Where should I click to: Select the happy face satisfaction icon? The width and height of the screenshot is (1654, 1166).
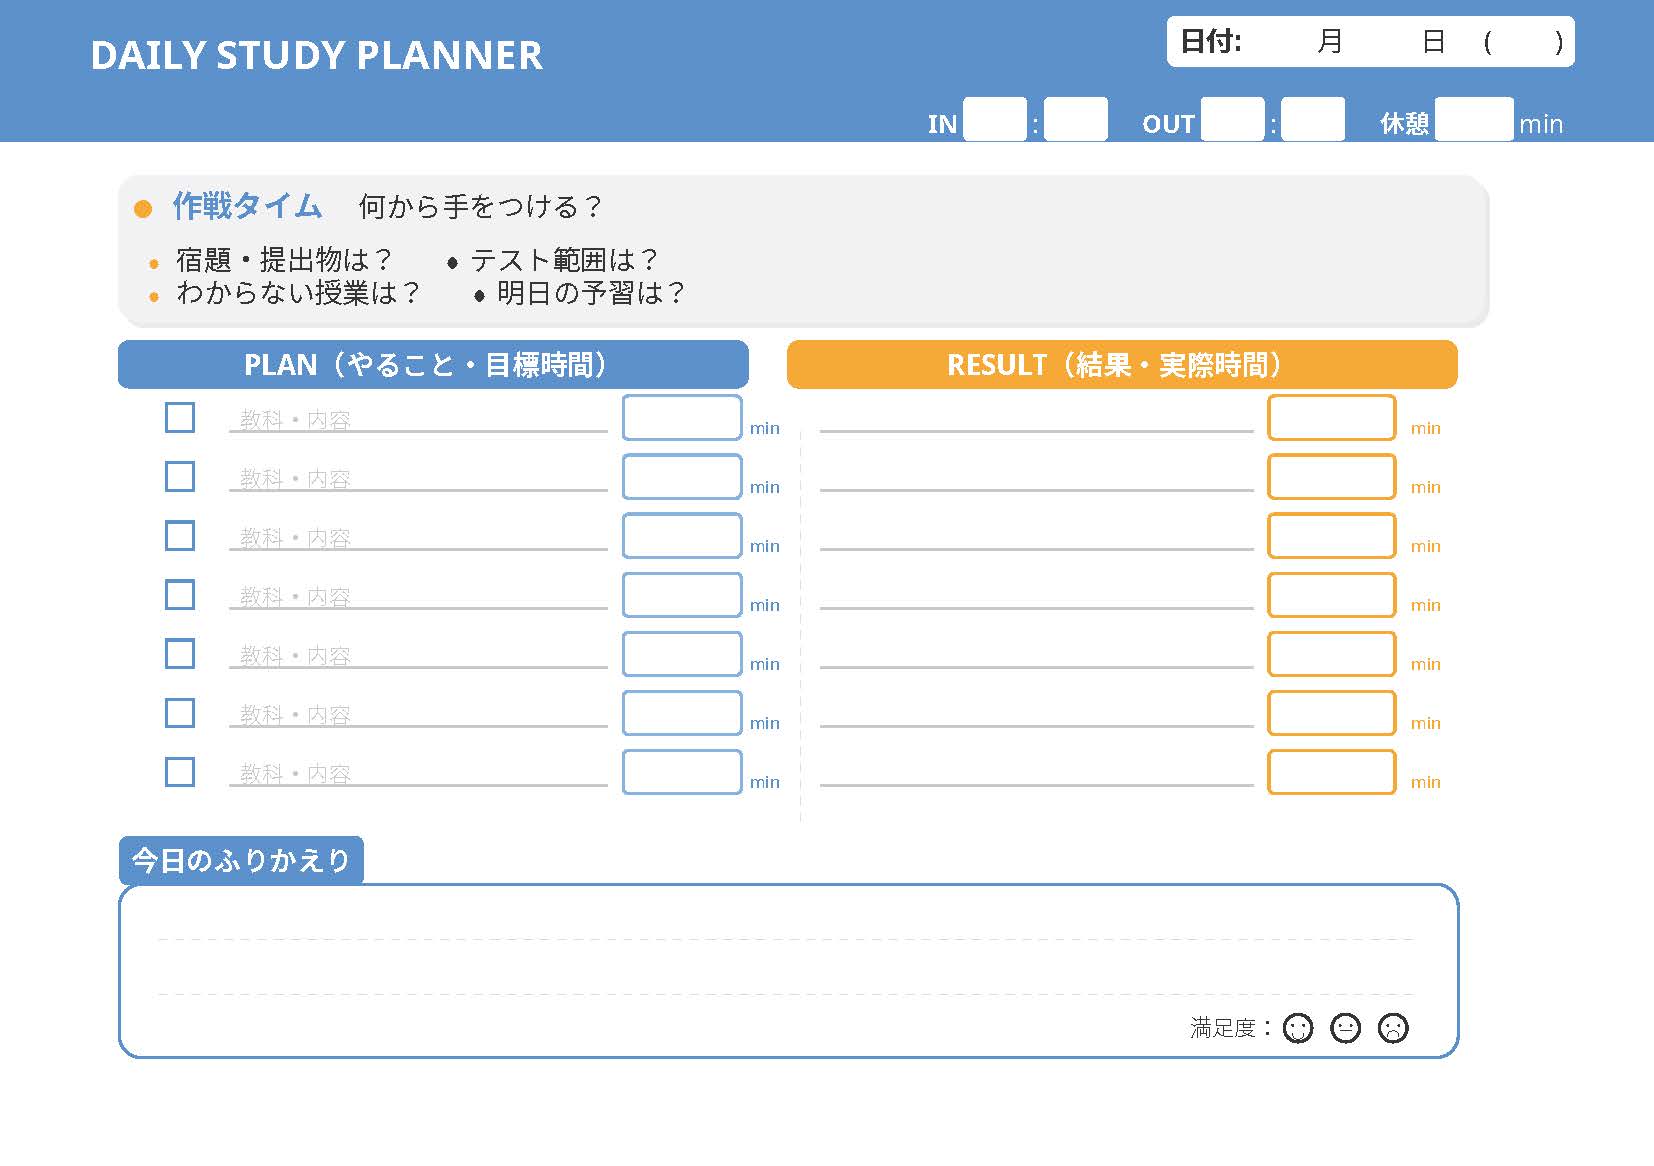[x=1298, y=1028]
